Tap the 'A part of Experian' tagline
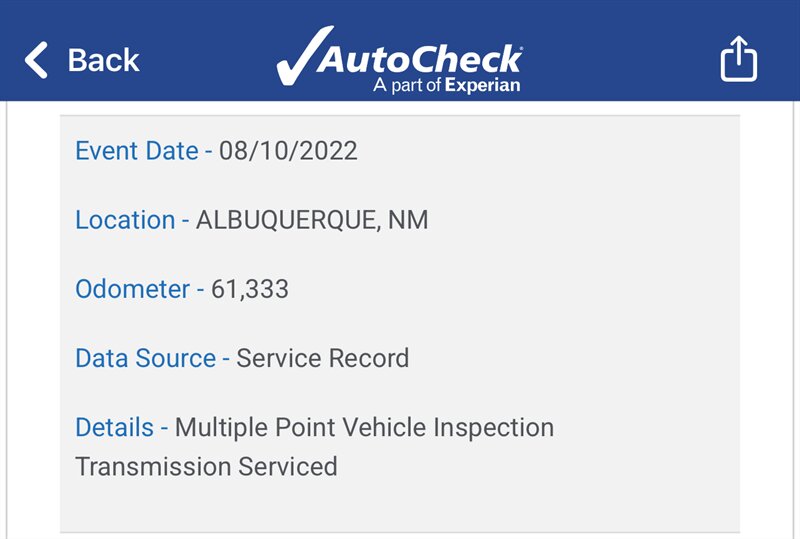 tap(446, 85)
